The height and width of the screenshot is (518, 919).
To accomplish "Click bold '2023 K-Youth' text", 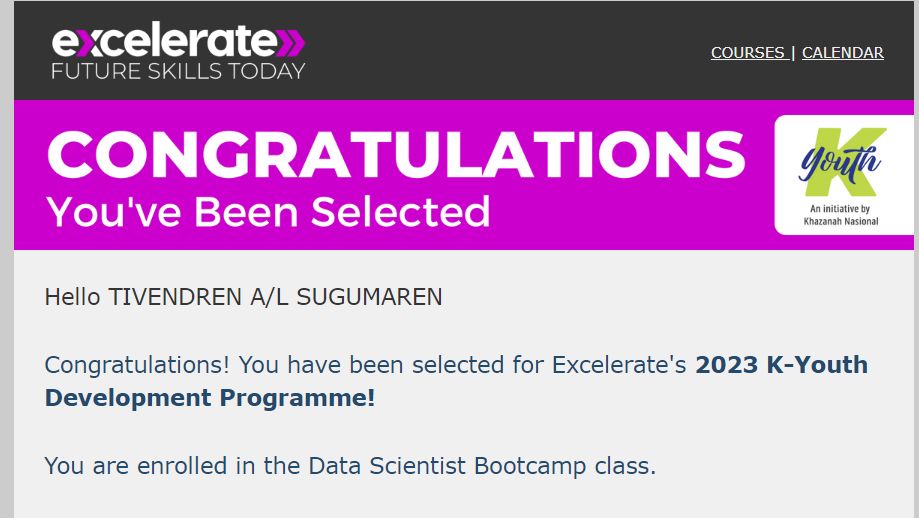I will [x=781, y=364].
